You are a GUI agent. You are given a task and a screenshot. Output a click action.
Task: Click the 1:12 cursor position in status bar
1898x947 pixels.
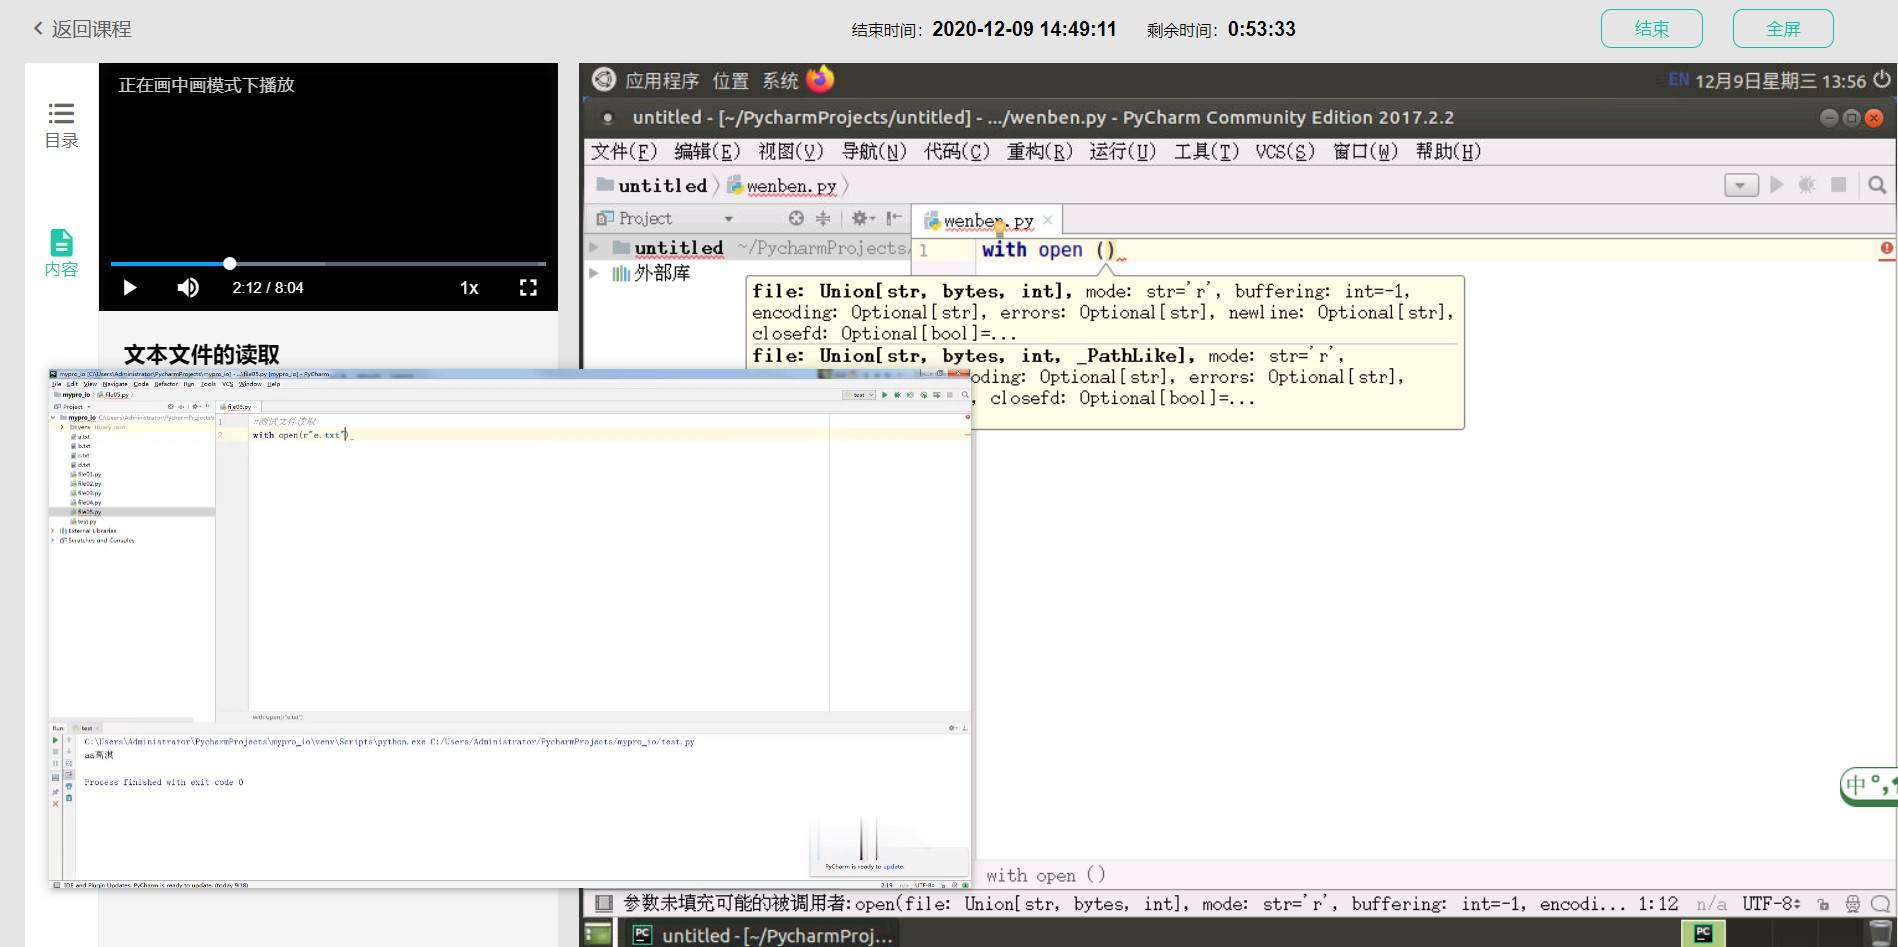click(1658, 904)
